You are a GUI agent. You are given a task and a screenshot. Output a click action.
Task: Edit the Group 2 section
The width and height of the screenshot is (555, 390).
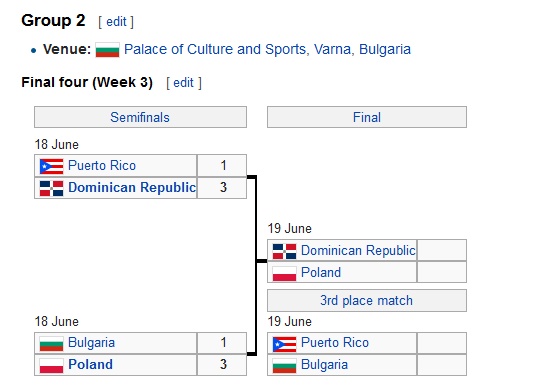pos(116,22)
